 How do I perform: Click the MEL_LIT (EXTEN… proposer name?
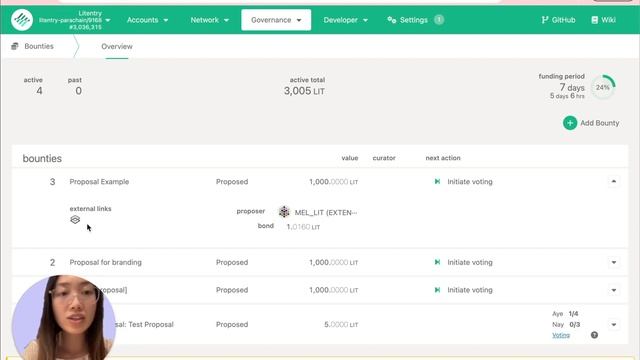point(326,212)
